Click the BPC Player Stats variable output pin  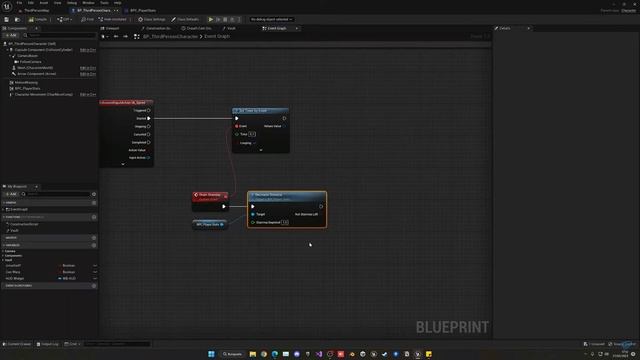pos(222,224)
